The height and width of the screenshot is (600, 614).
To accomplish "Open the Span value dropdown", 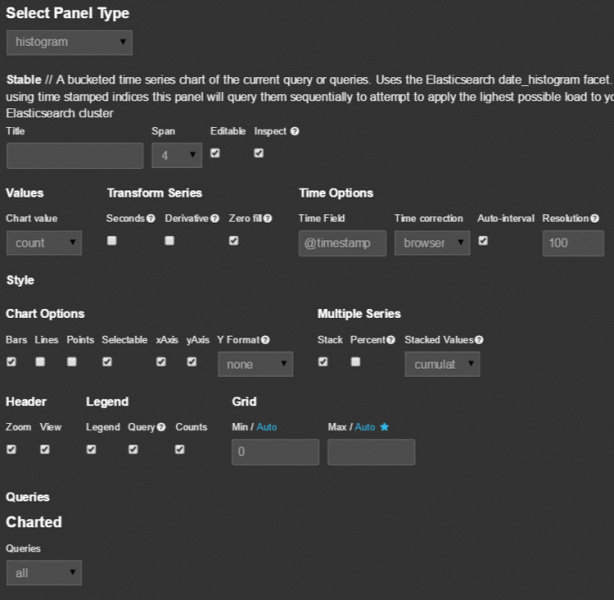I will pyautogui.click(x=176, y=155).
